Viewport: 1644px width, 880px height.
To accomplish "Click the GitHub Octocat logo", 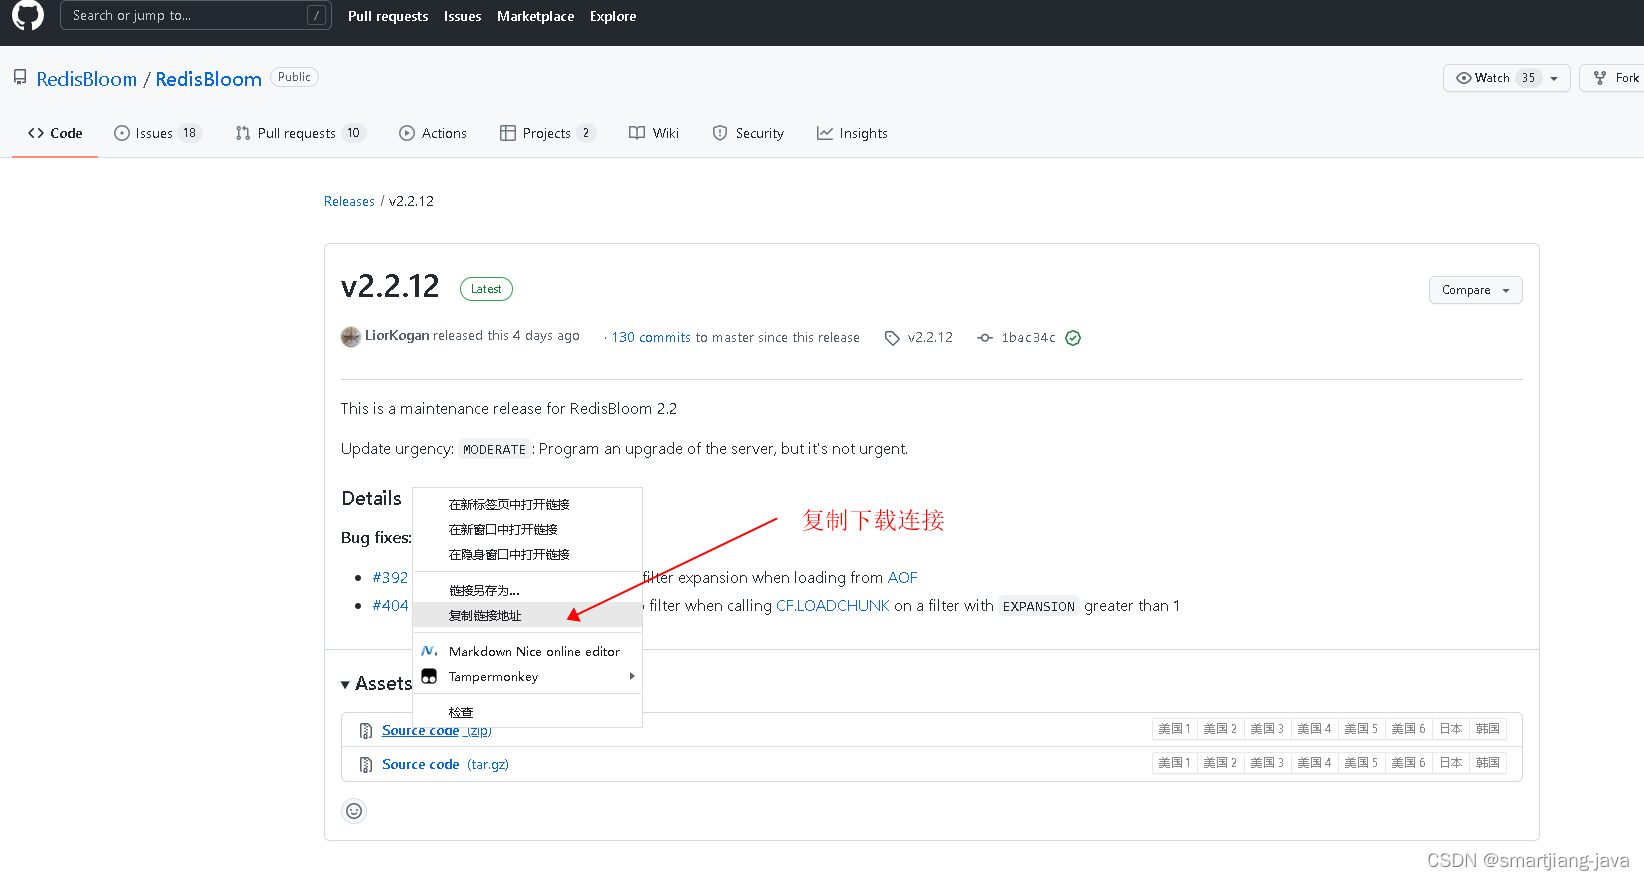I will click(x=28, y=15).
